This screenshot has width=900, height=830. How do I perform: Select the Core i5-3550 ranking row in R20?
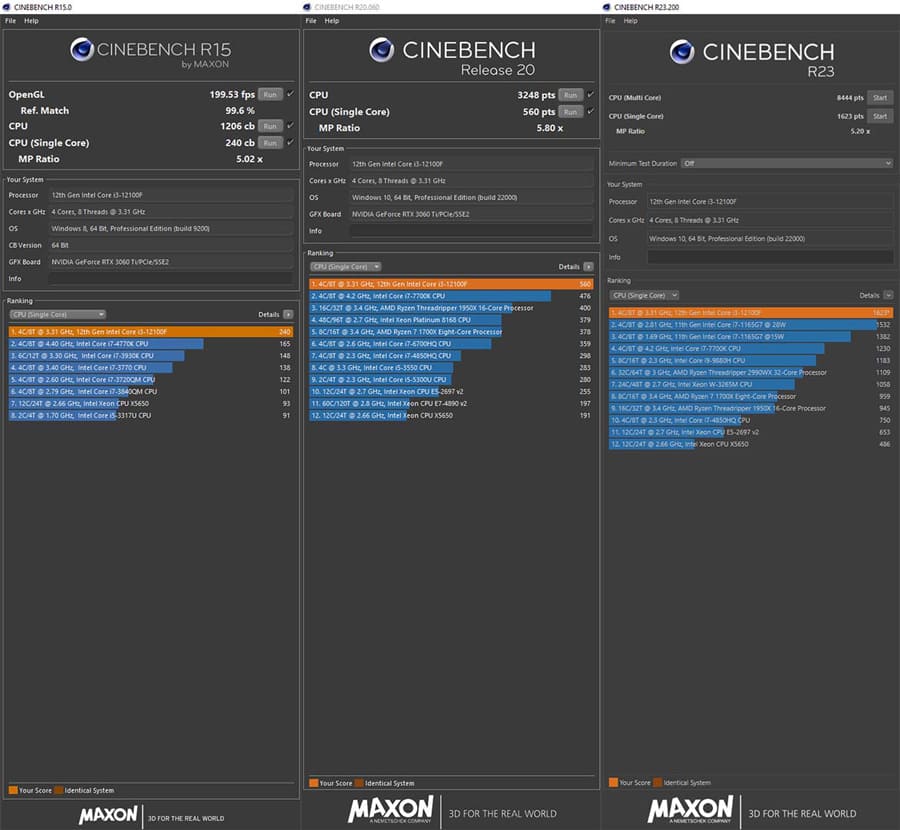click(x=451, y=368)
